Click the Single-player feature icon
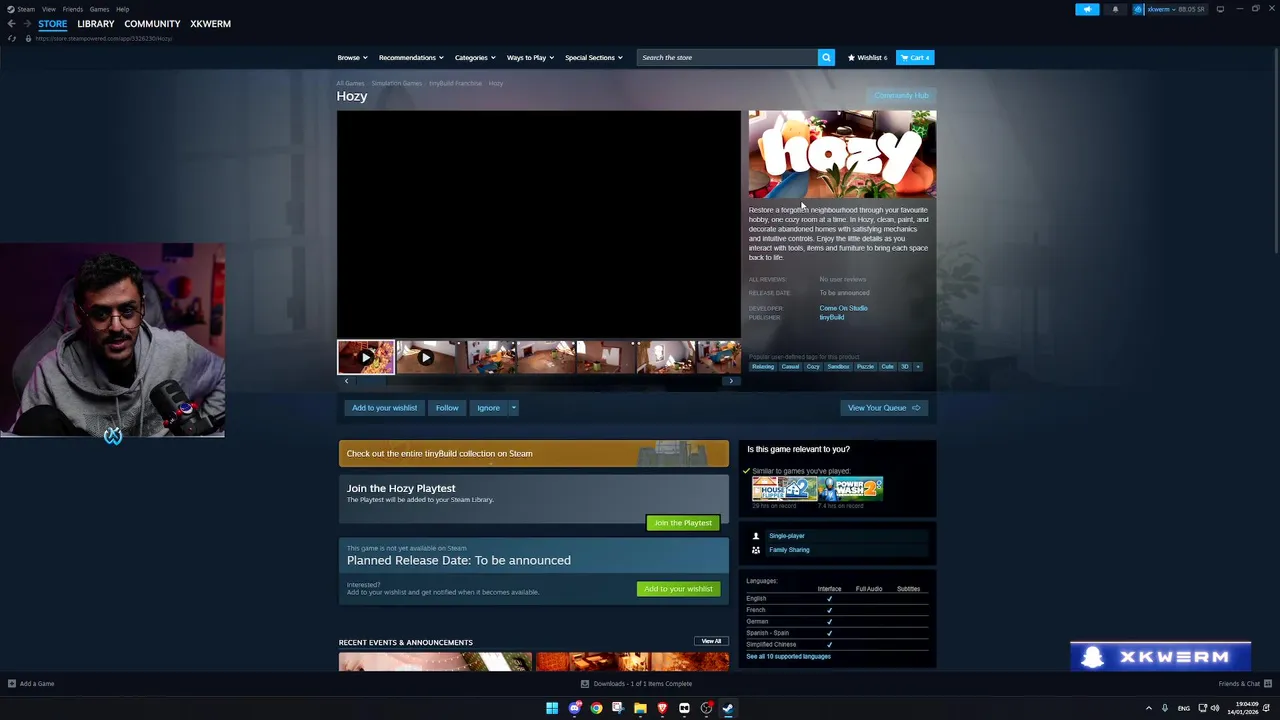1280x720 pixels. click(756, 536)
